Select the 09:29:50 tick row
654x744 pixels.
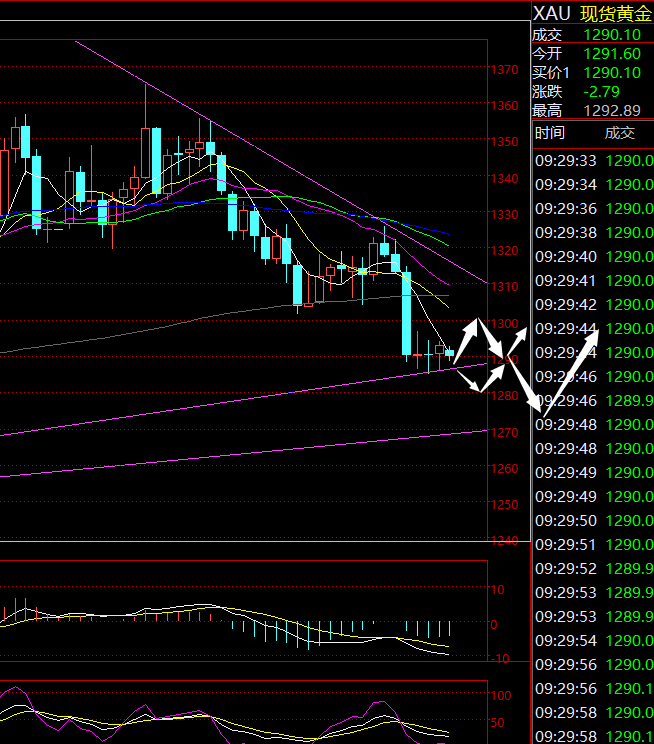point(593,521)
